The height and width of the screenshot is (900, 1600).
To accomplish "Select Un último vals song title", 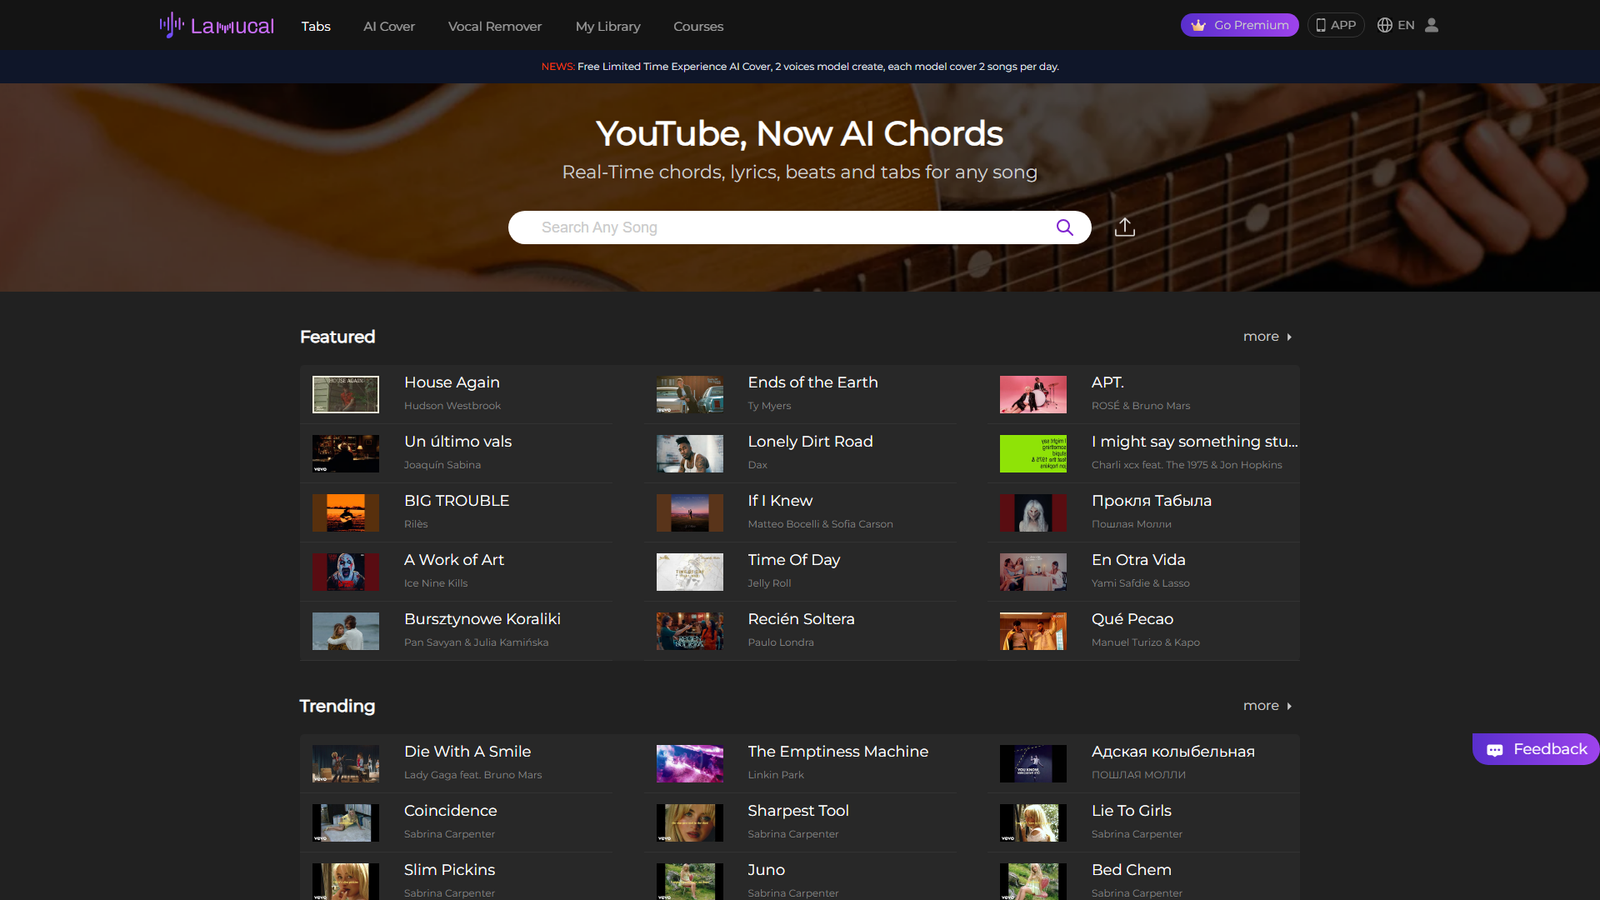I will click(458, 441).
